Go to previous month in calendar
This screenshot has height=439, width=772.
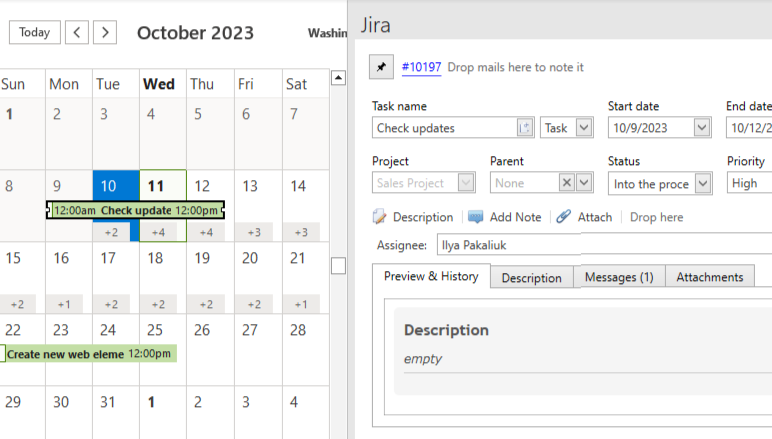click(x=77, y=32)
